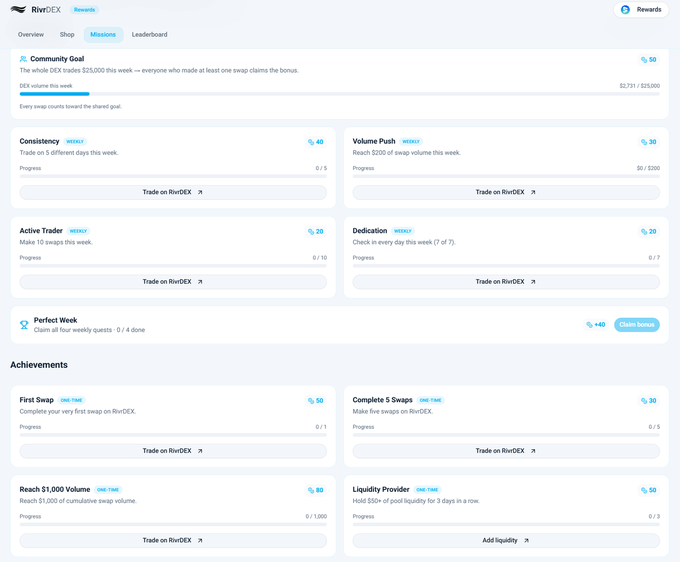The width and height of the screenshot is (680, 562).
Task: Click coin icon on Reach $1,000 Volume reward
Action: [311, 490]
